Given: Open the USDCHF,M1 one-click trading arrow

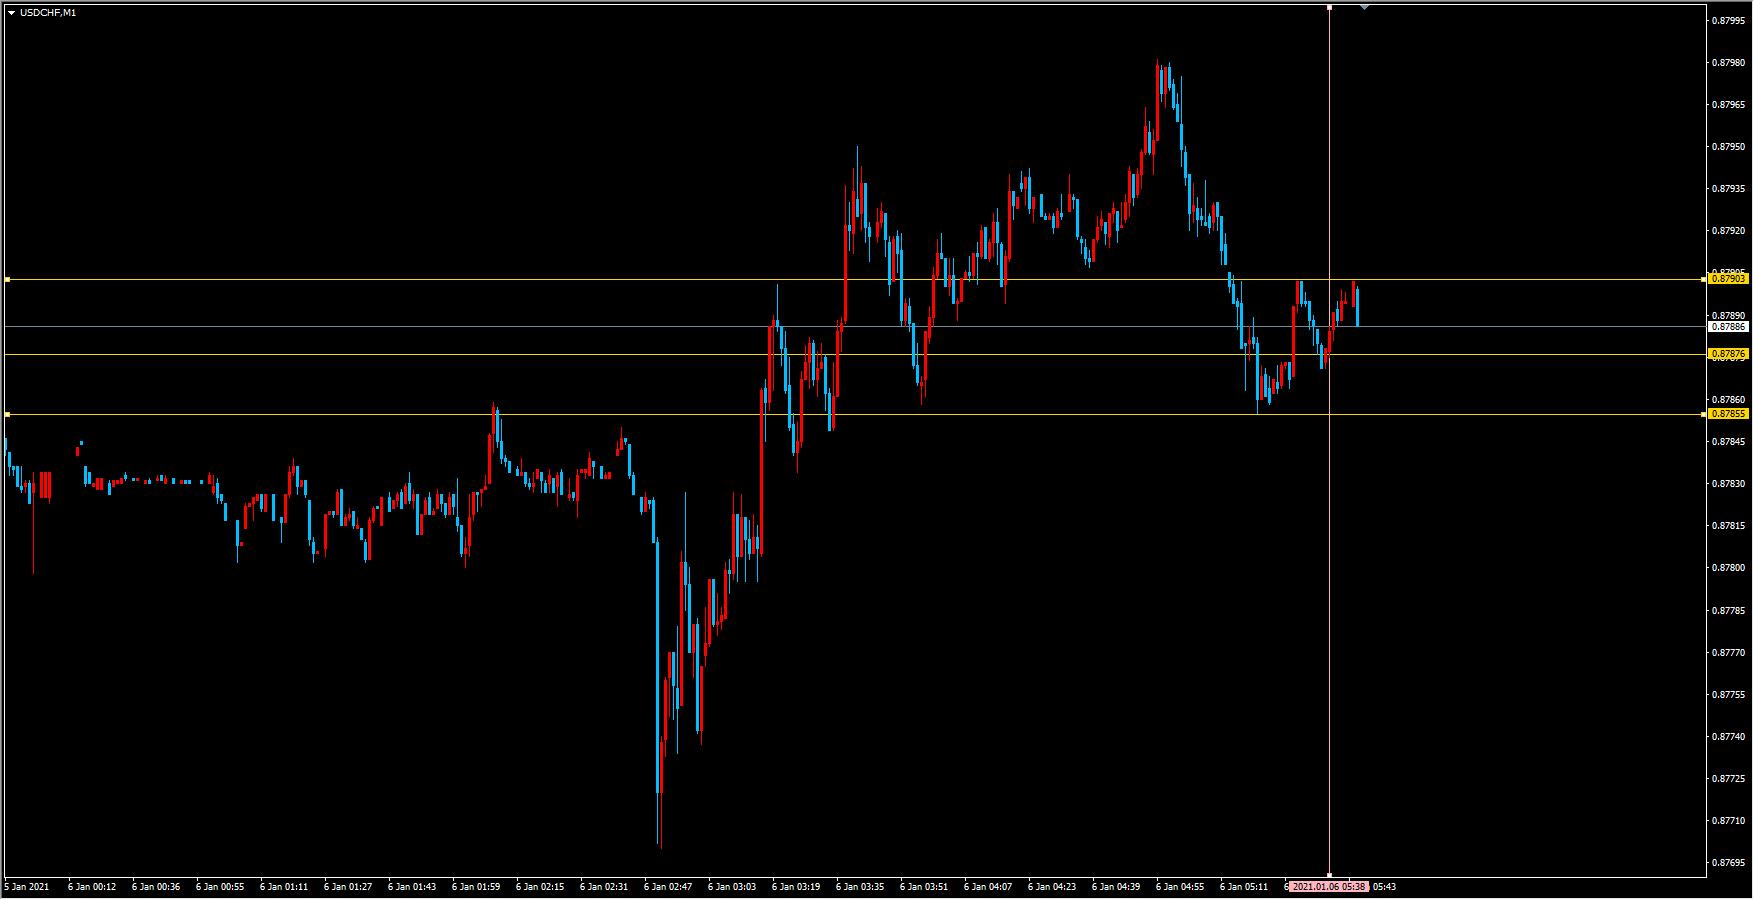Looking at the screenshot, I should click(x=11, y=13).
